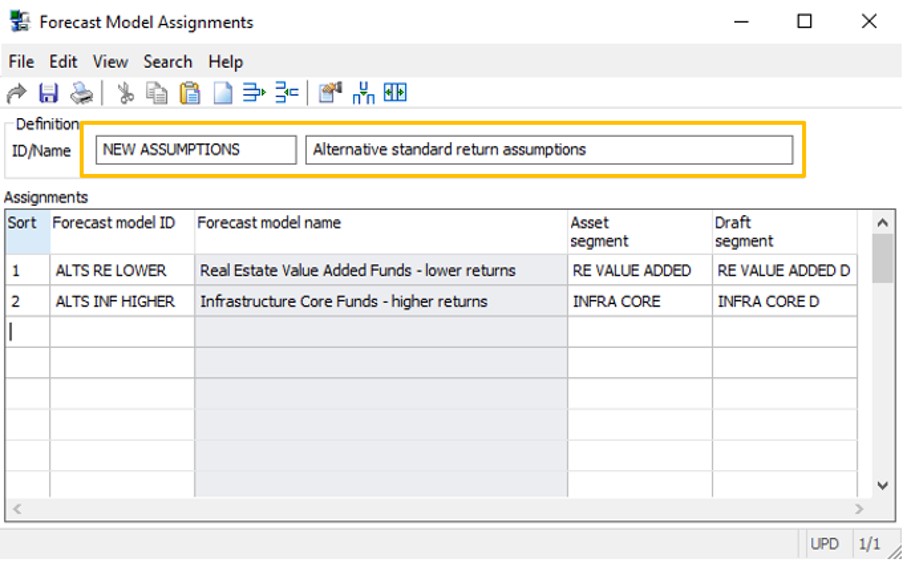This screenshot has width=911, height=567.
Task: Minimize the Forecast Model Assignments window
Action: (741, 21)
